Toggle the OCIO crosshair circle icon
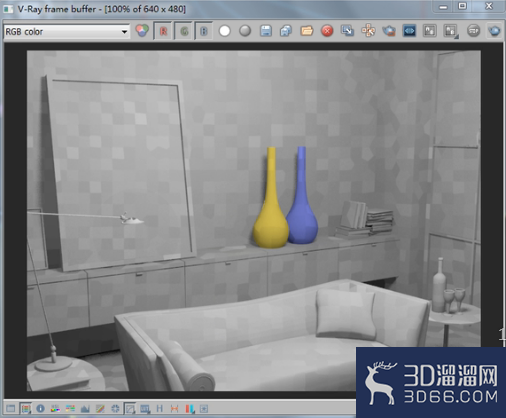506x418 pixels. (x=115, y=408)
